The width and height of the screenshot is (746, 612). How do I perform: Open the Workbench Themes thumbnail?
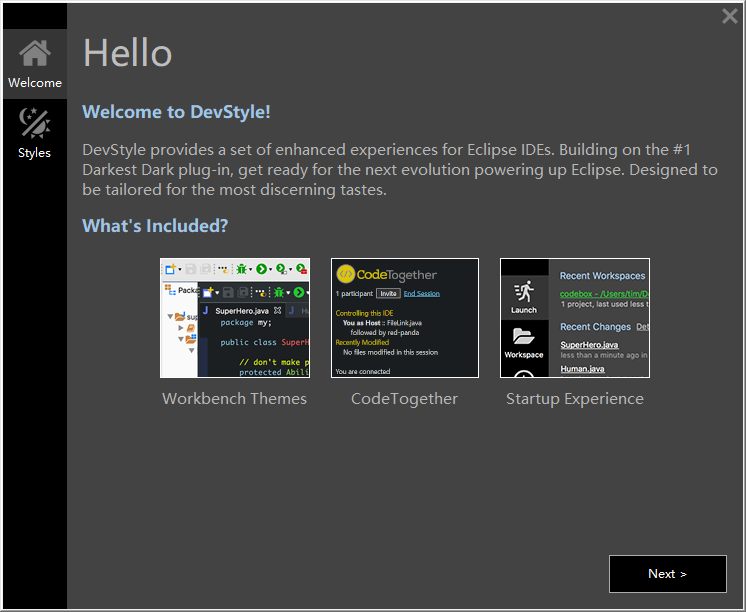[x=235, y=318]
